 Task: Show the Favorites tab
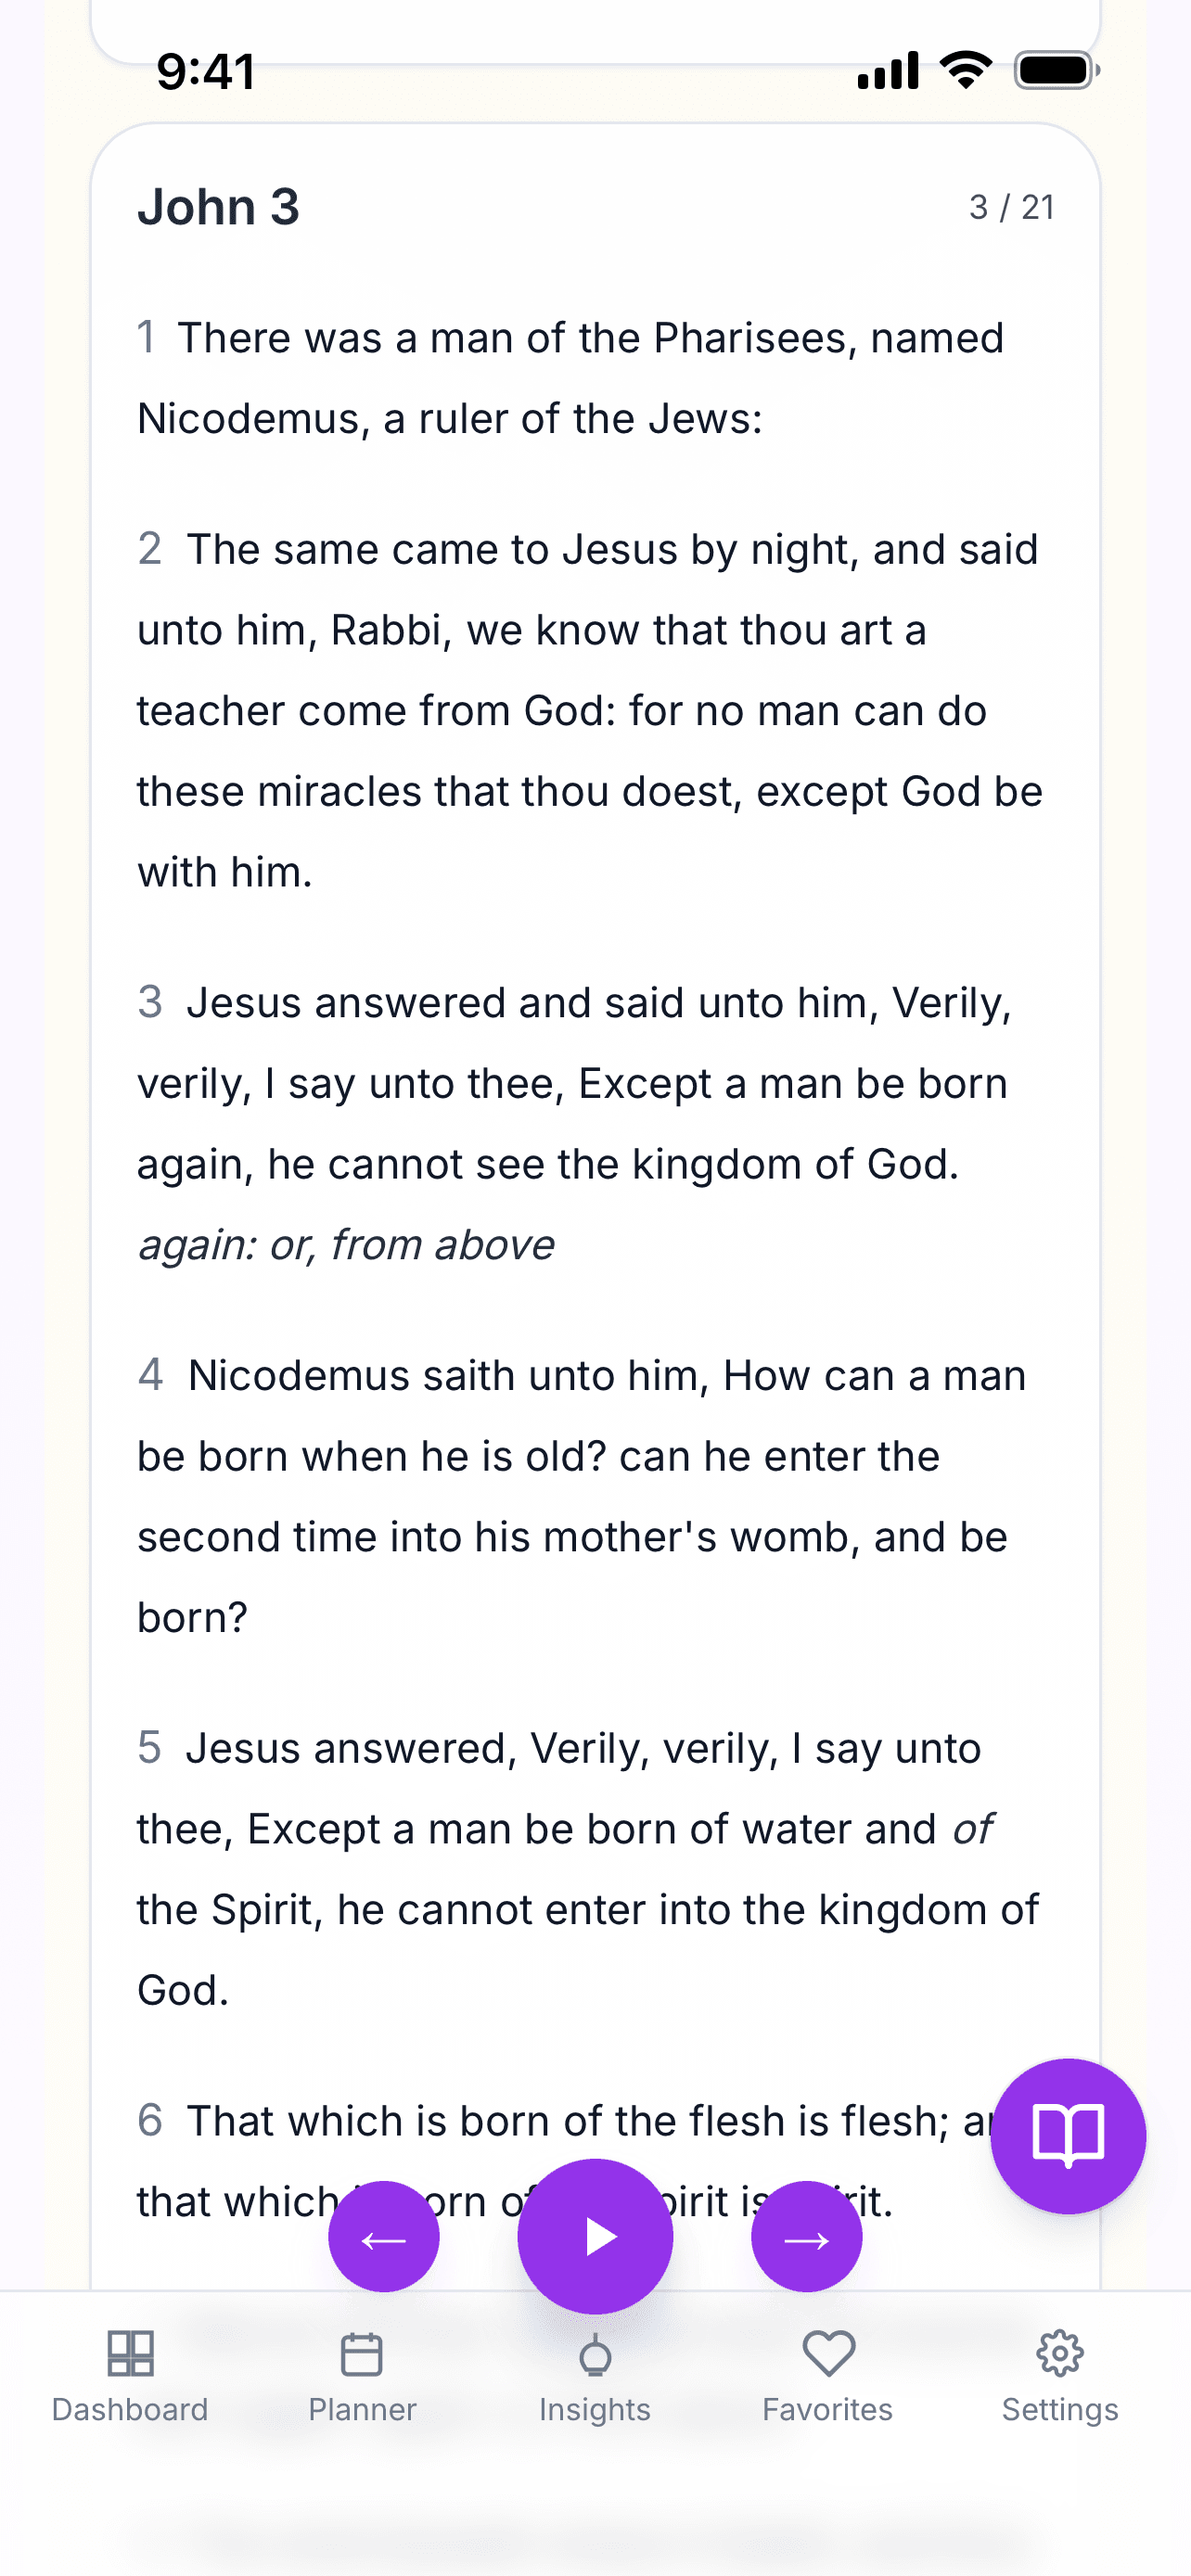[827, 2376]
